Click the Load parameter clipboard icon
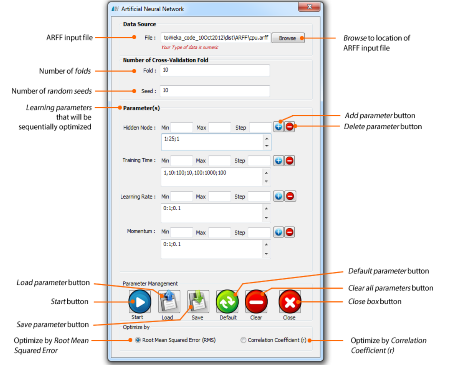Image resolution: width=450 pixels, height=365 pixels. pos(169,301)
